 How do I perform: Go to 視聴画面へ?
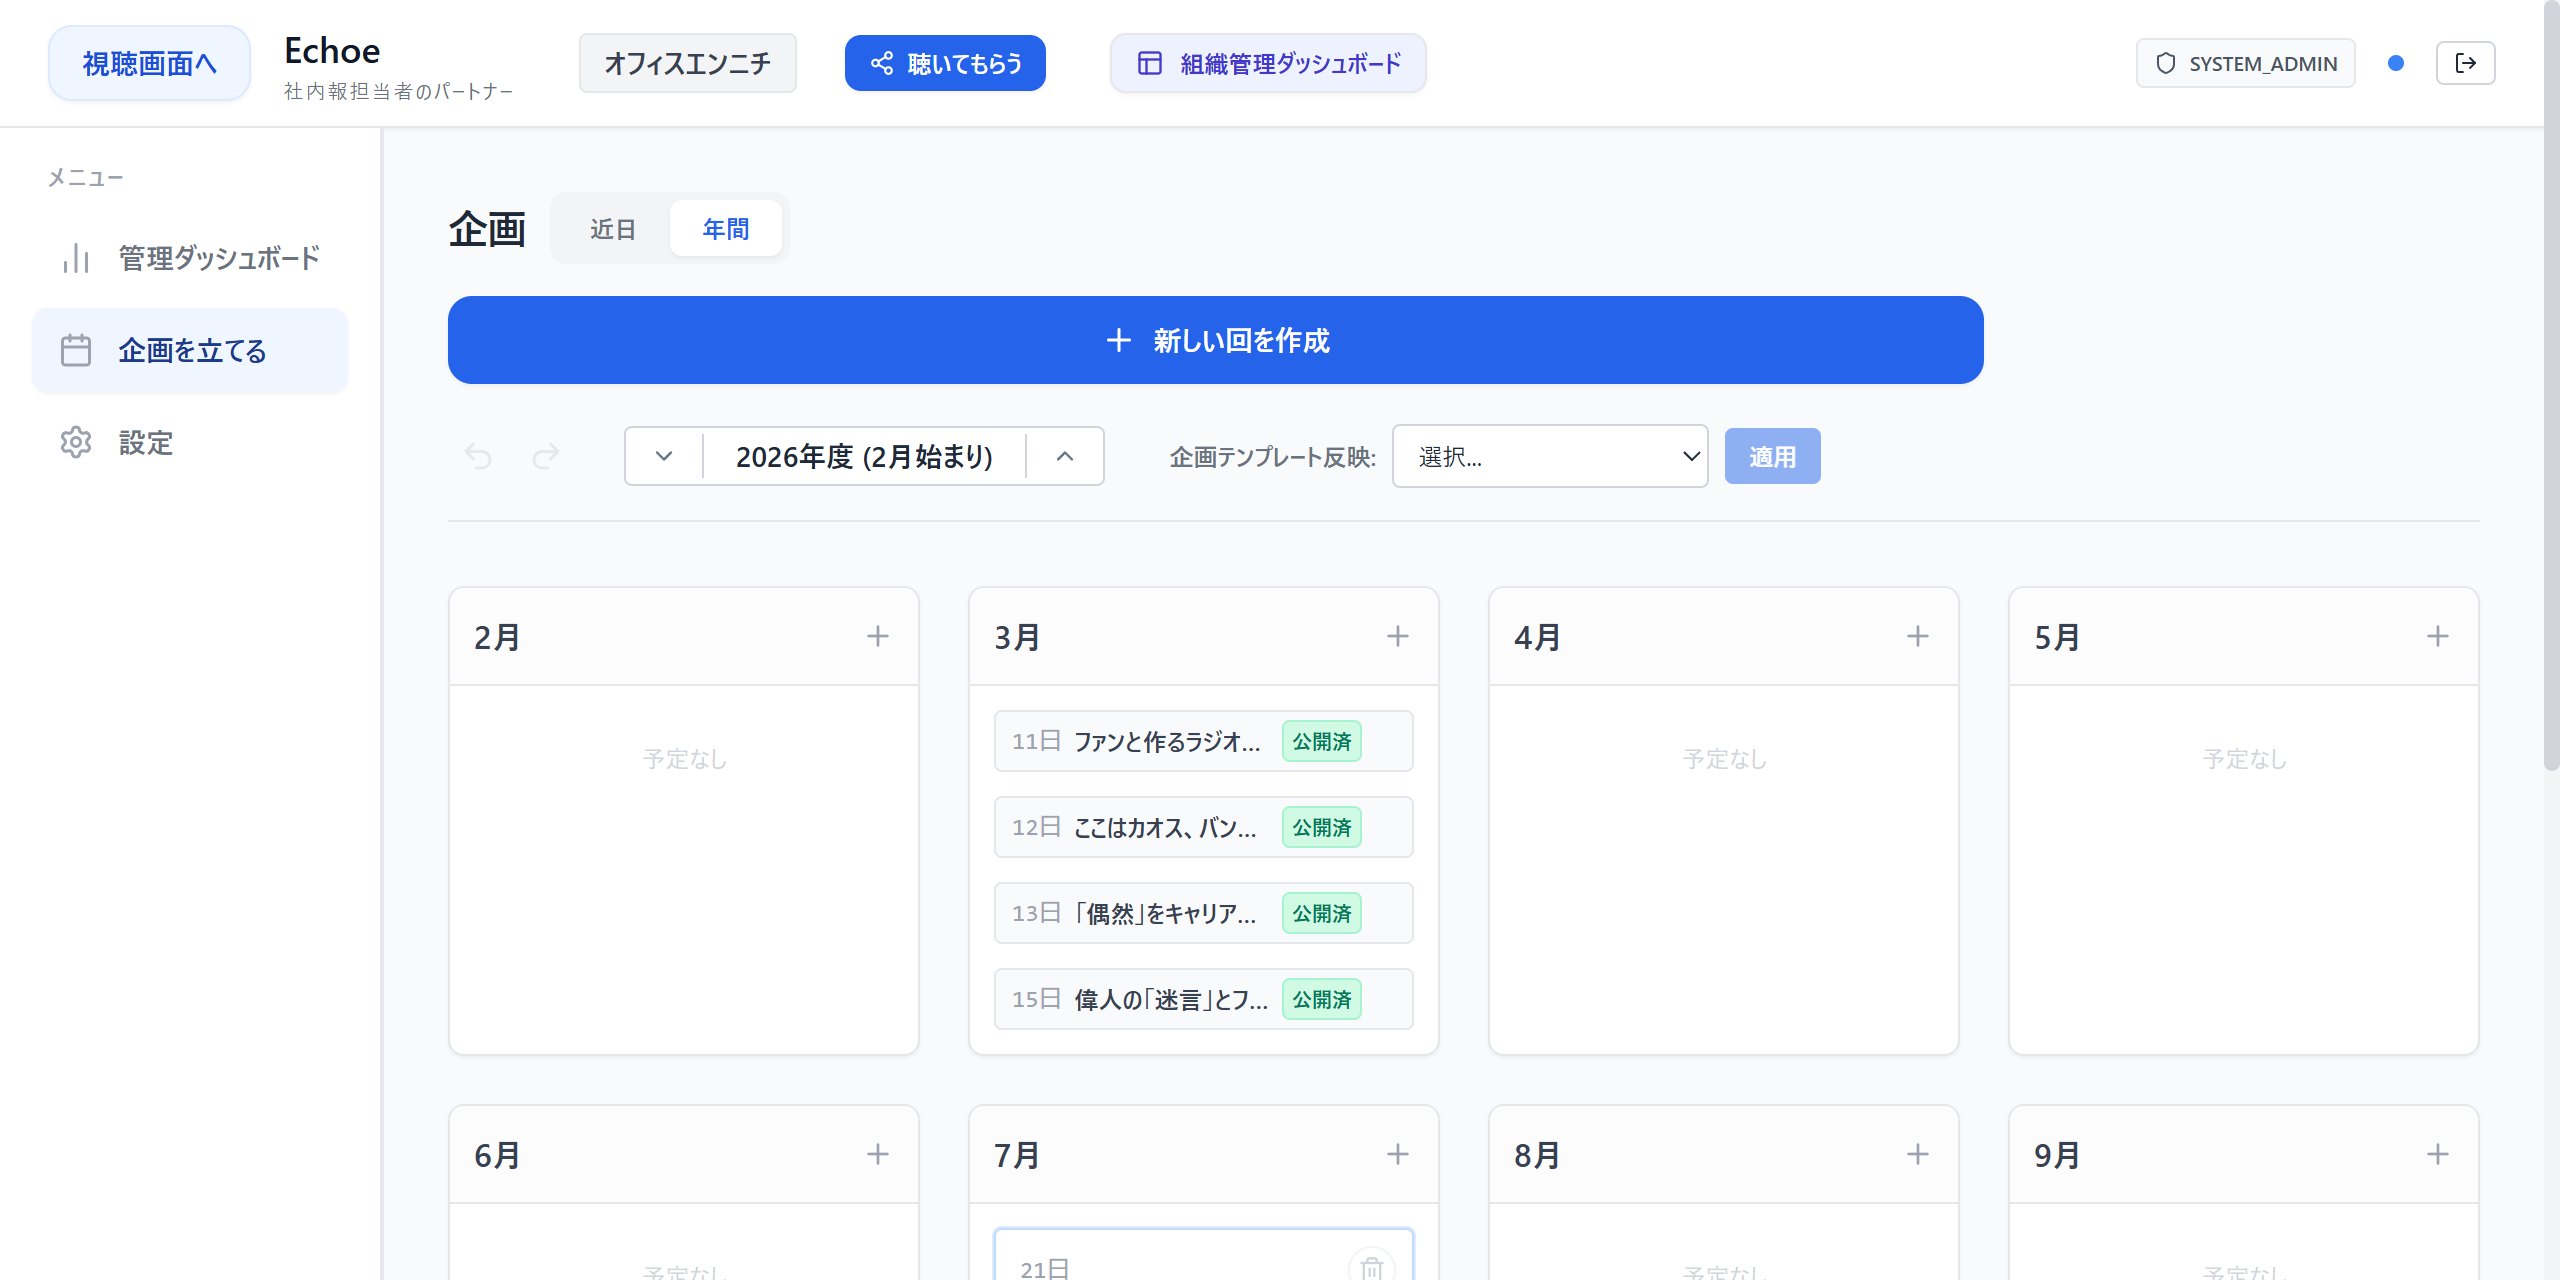coord(150,63)
